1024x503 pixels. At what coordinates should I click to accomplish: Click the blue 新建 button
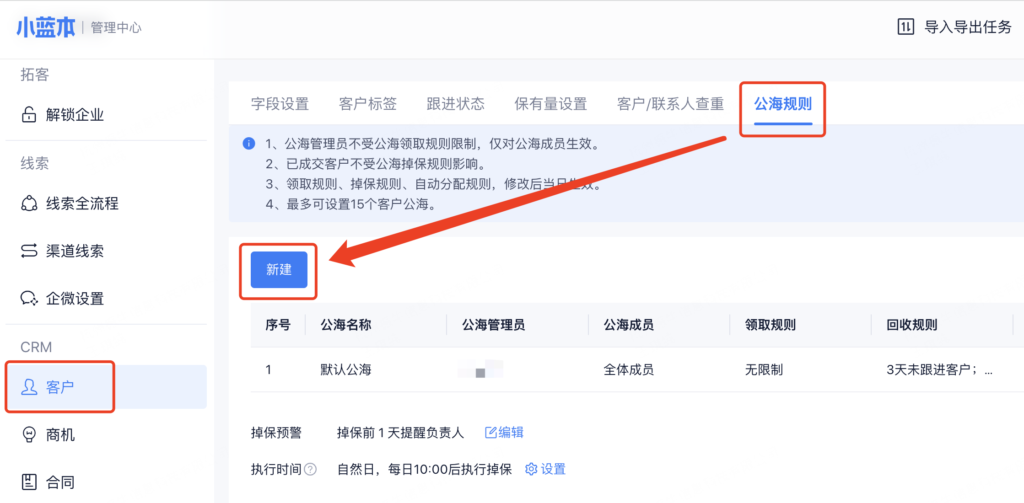point(278,270)
